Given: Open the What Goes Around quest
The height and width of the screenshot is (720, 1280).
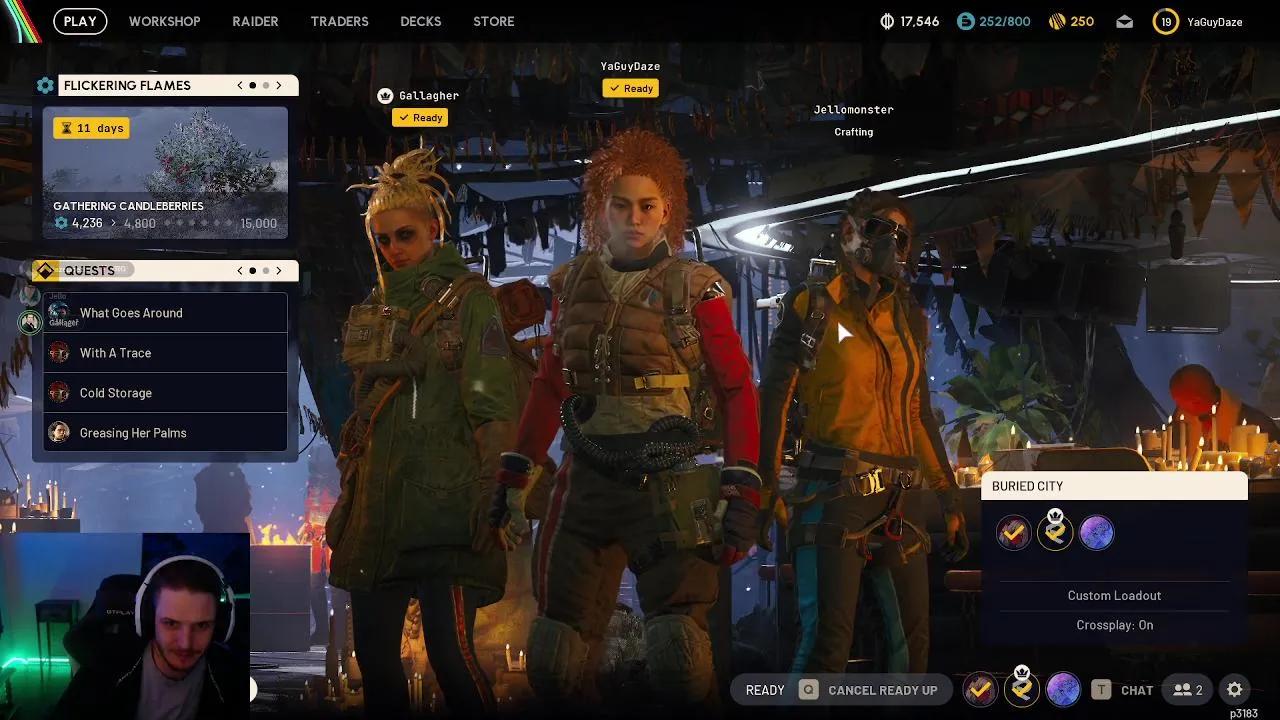Looking at the screenshot, I should [x=165, y=313].
